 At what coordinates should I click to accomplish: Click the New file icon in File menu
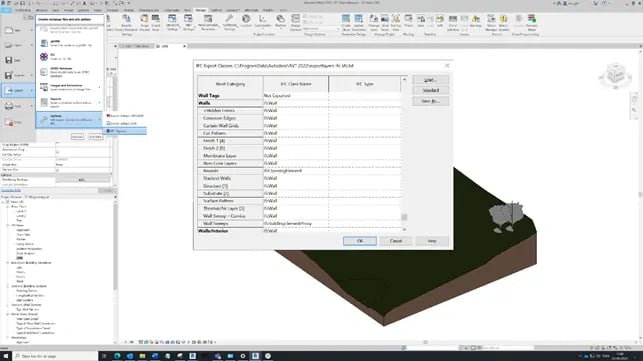pyautogui.click(x=9, y=30)
